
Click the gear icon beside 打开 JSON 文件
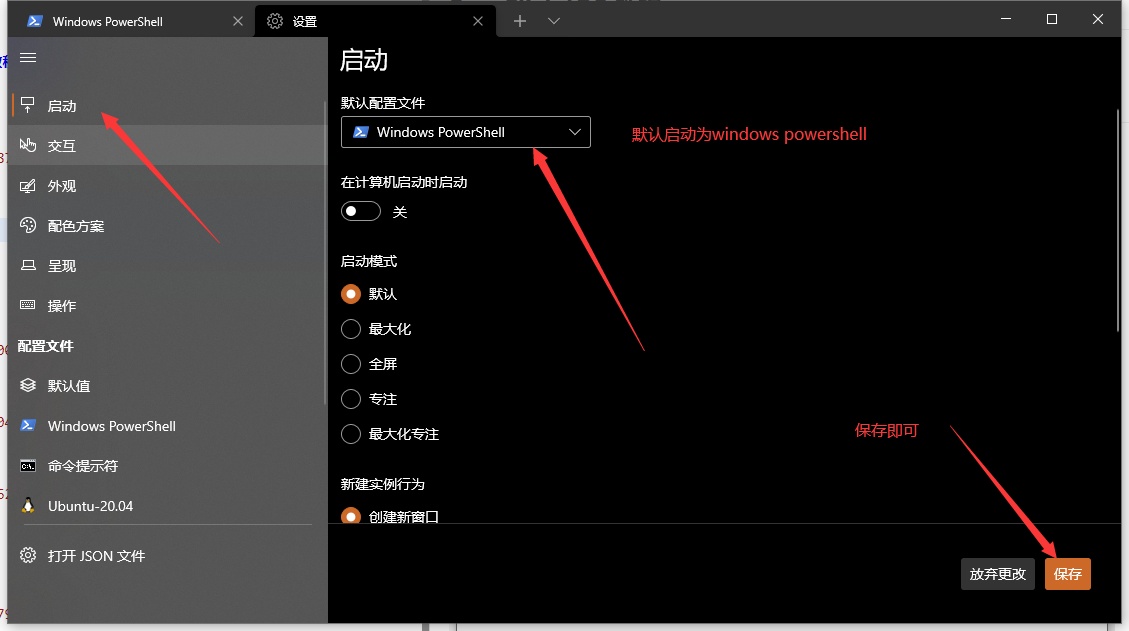(x=28, y=555)
